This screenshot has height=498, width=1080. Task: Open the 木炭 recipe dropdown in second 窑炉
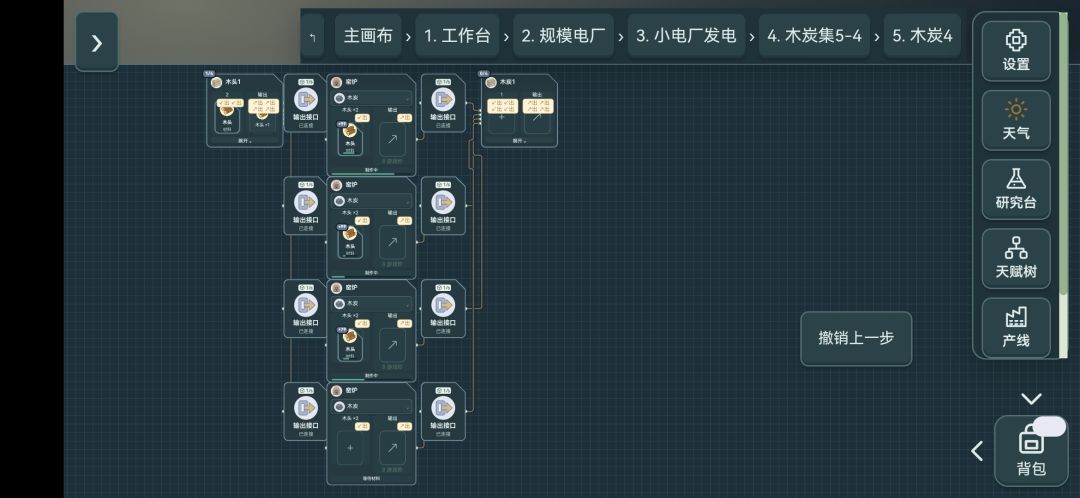pos(372,200)
